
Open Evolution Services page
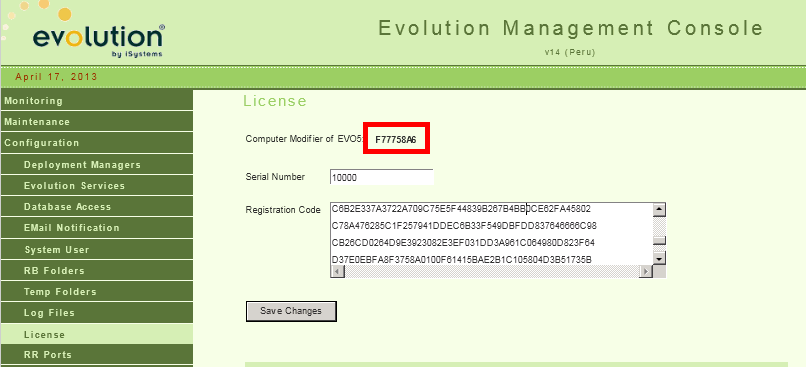click(x=97, y=186)
